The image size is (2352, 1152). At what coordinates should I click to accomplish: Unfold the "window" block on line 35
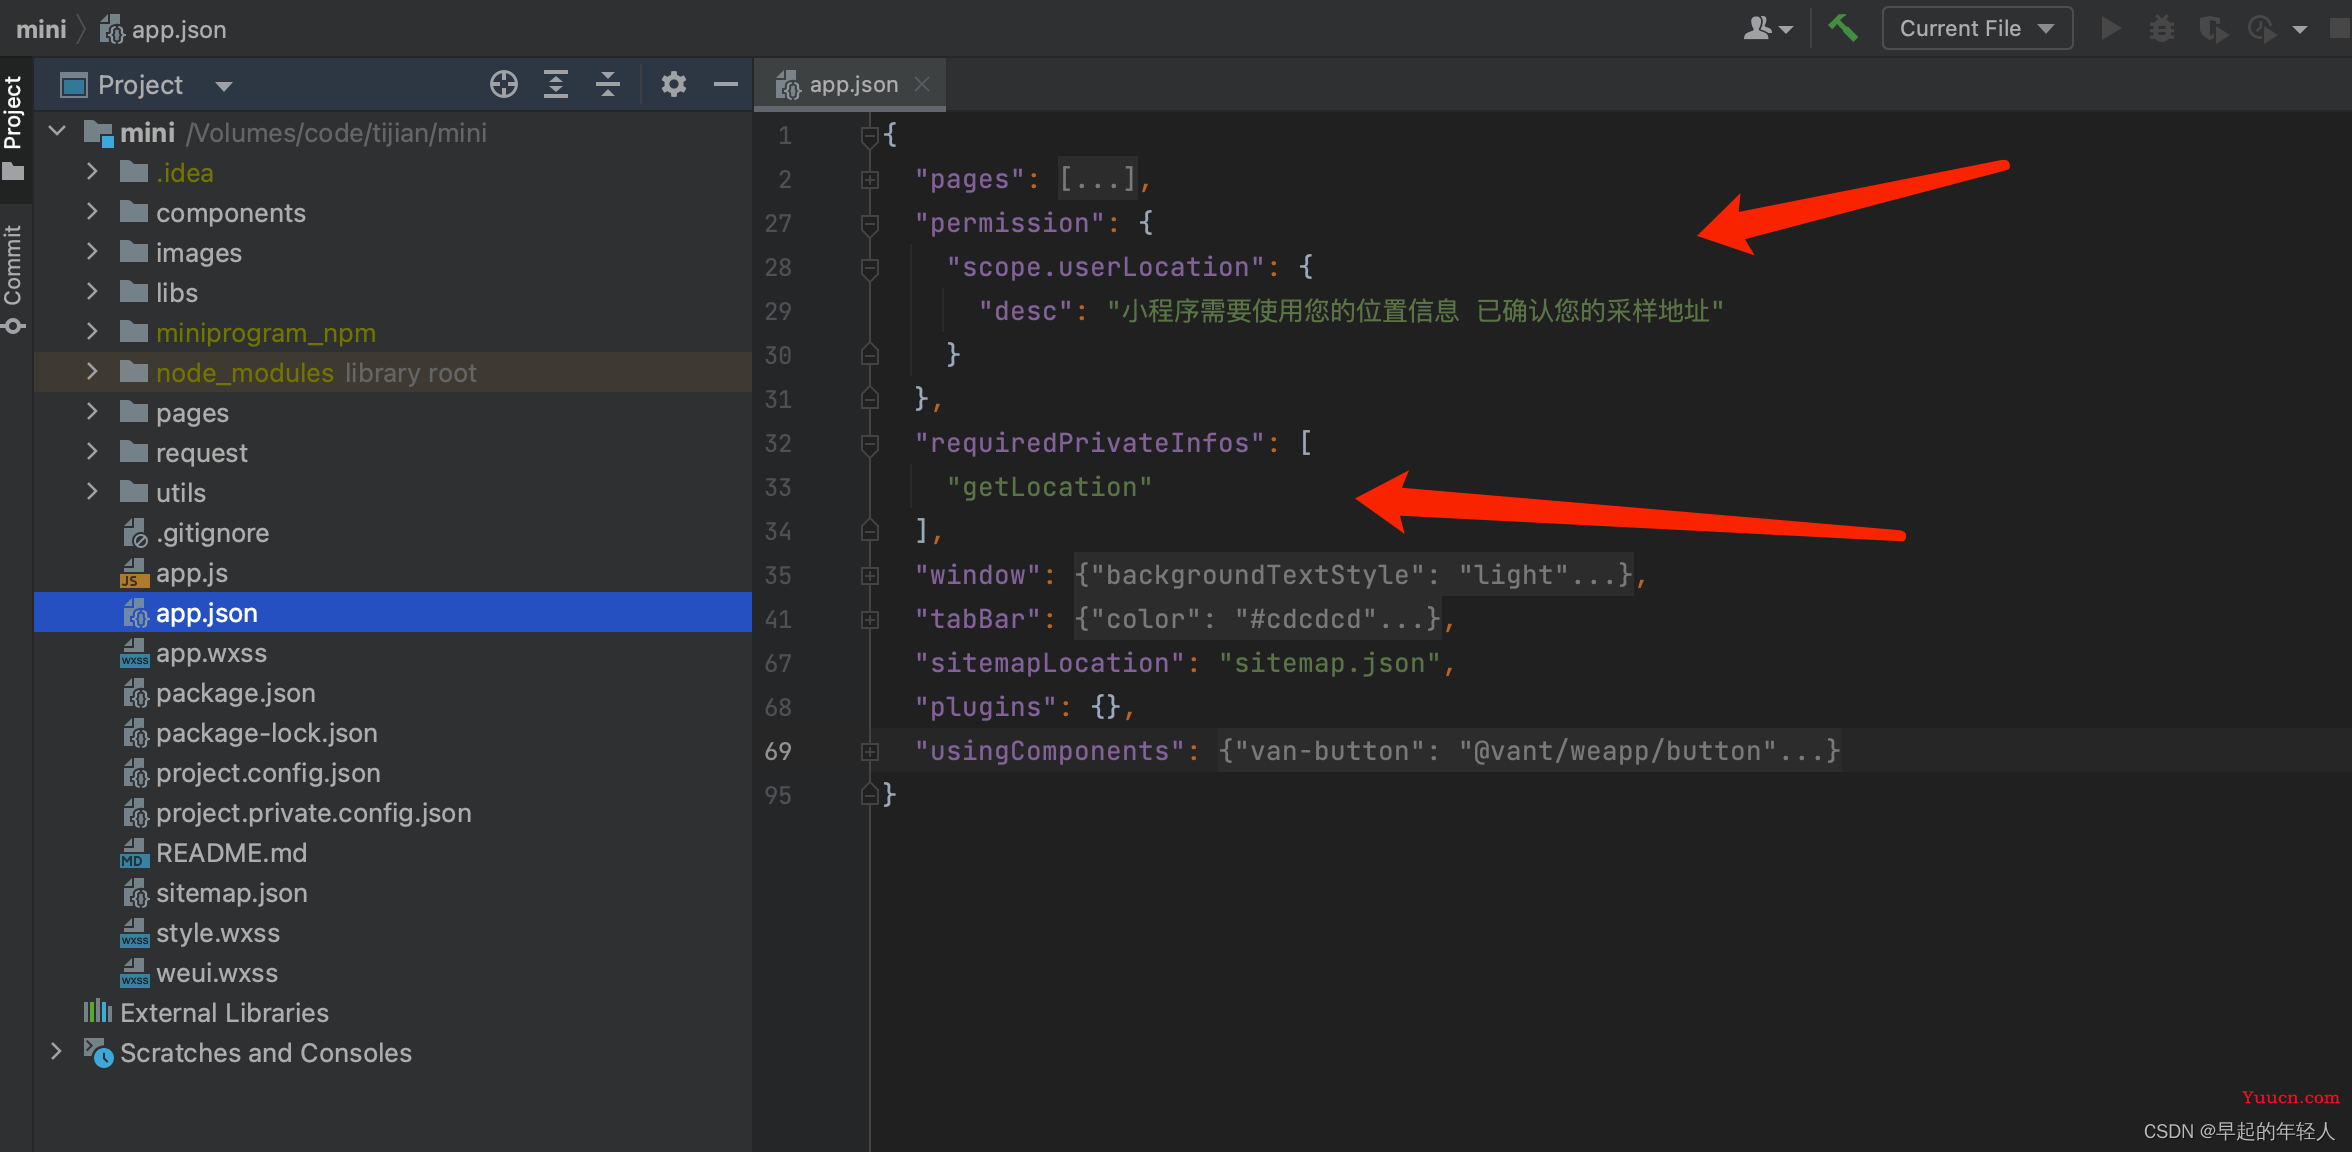coord(870,576)
